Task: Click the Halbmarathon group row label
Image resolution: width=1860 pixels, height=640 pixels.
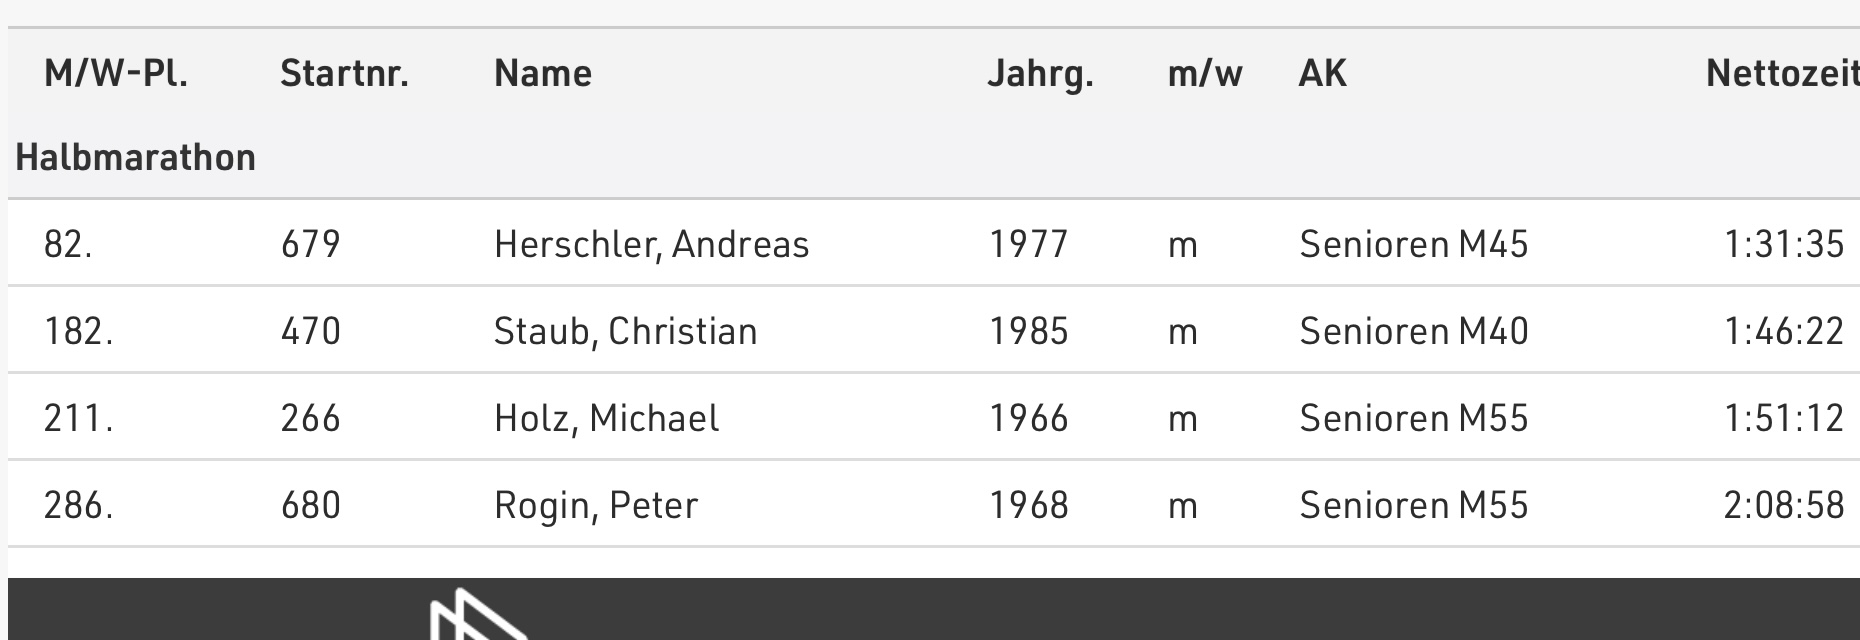Action: [x=136, y=158]
